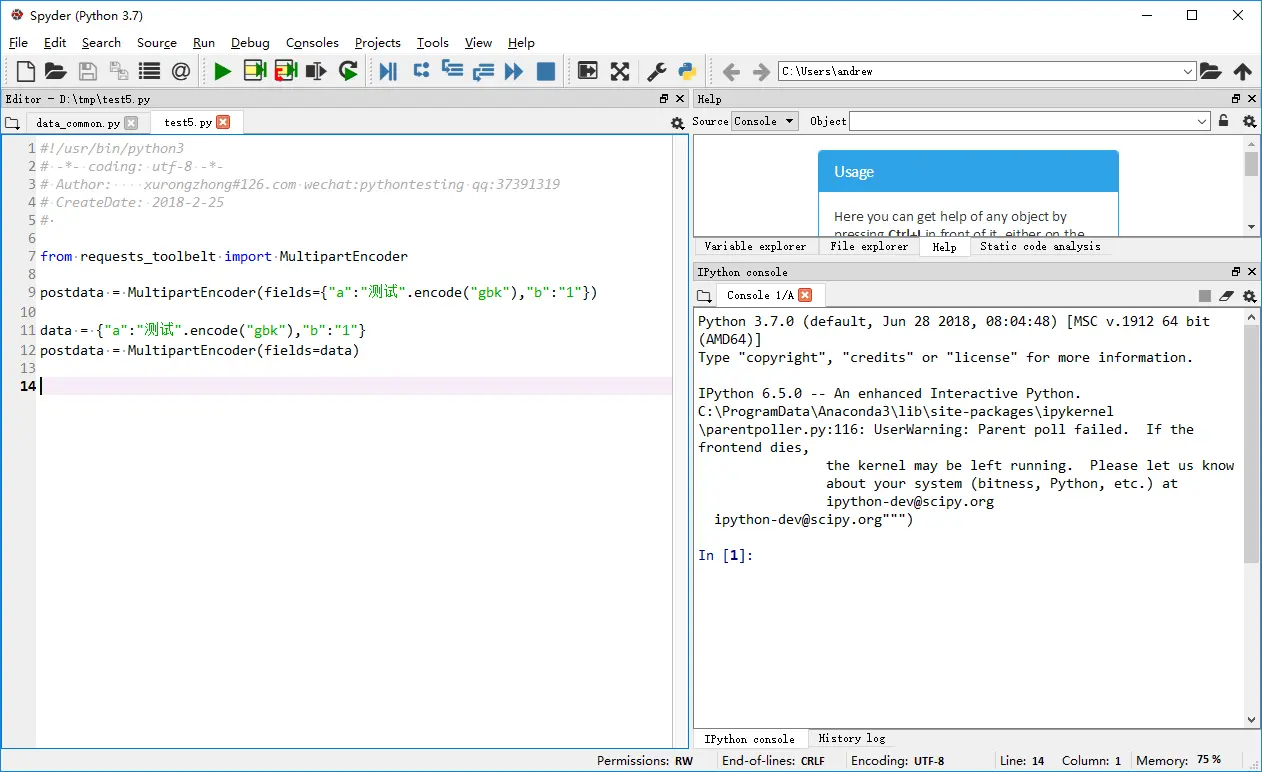The height and width of the screenshot is (772, 1262).
Task: Open the Tools menu
Action: pos(433,43)
